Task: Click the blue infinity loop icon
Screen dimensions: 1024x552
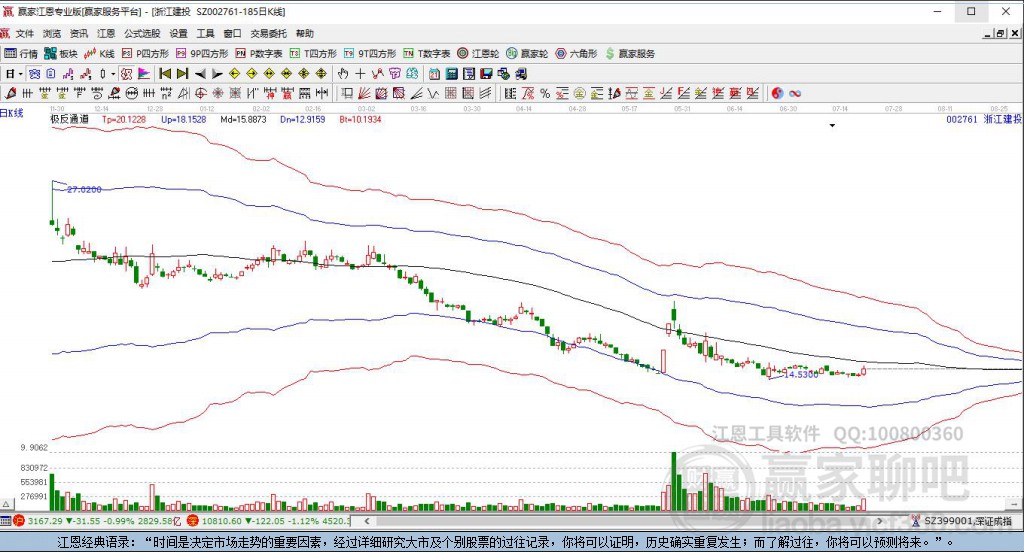Action: click(795, 93)
